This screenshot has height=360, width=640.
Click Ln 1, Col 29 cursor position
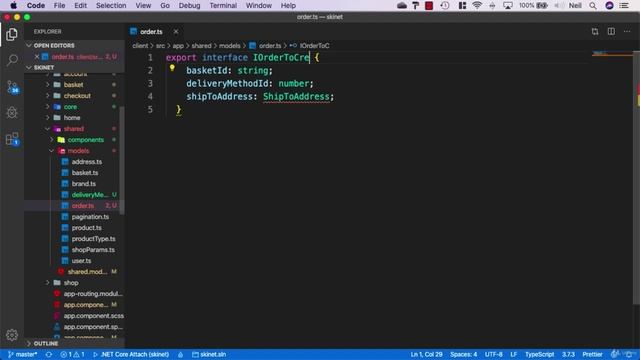(x=426, y=354)
